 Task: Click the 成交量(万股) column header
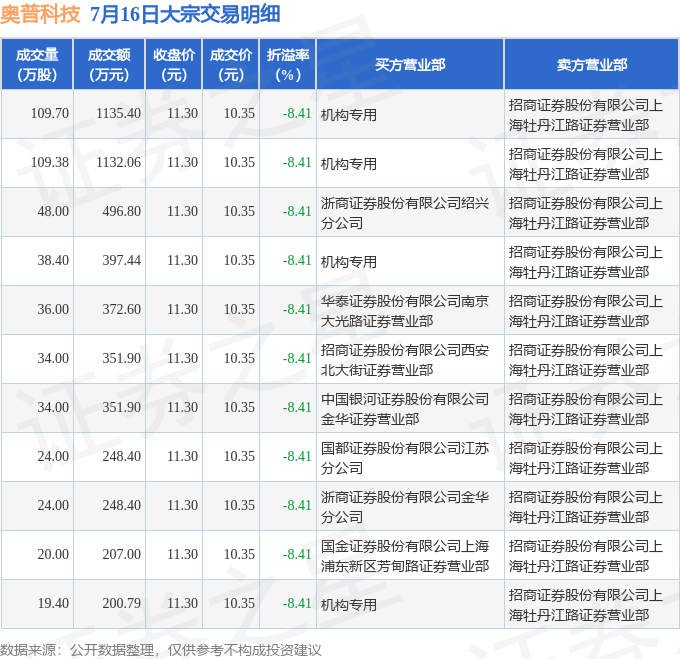click(x=37, y=64)
